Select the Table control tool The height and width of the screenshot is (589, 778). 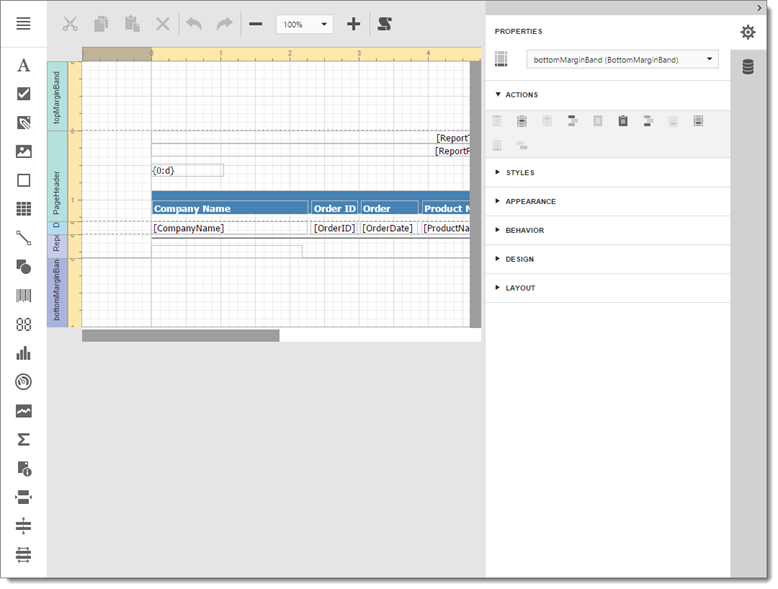coord(24,209)
